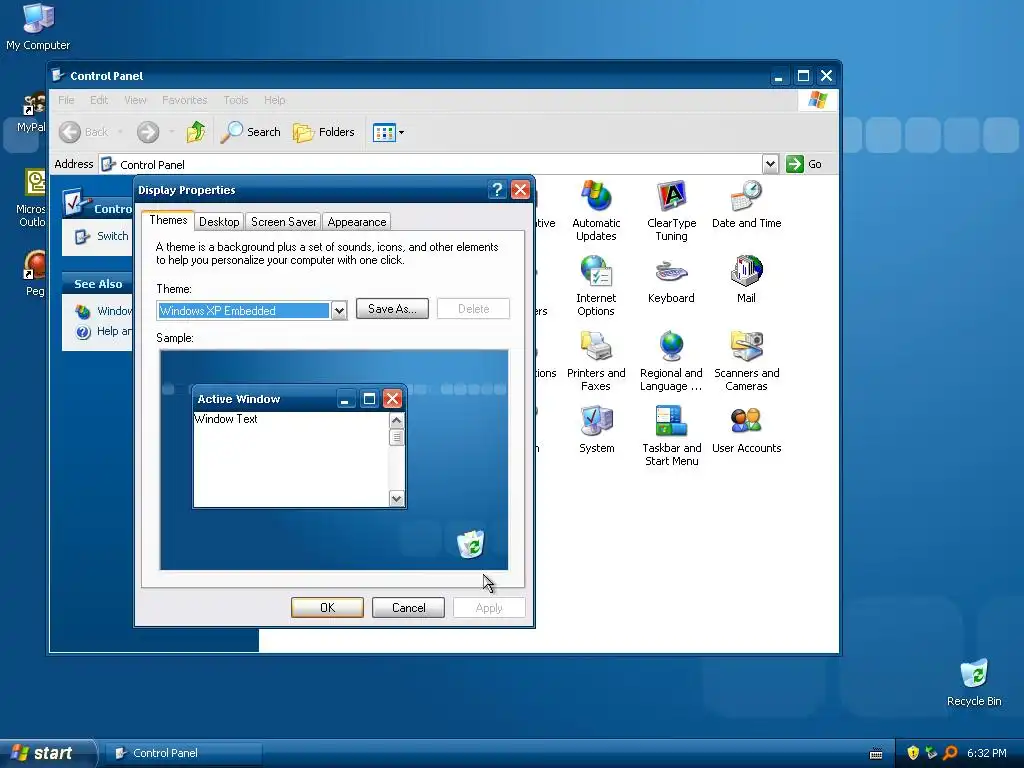The height and width of the screenshot is (768, 1024).
Task: Click the Help link under See Also
Action: pos(104,332)
